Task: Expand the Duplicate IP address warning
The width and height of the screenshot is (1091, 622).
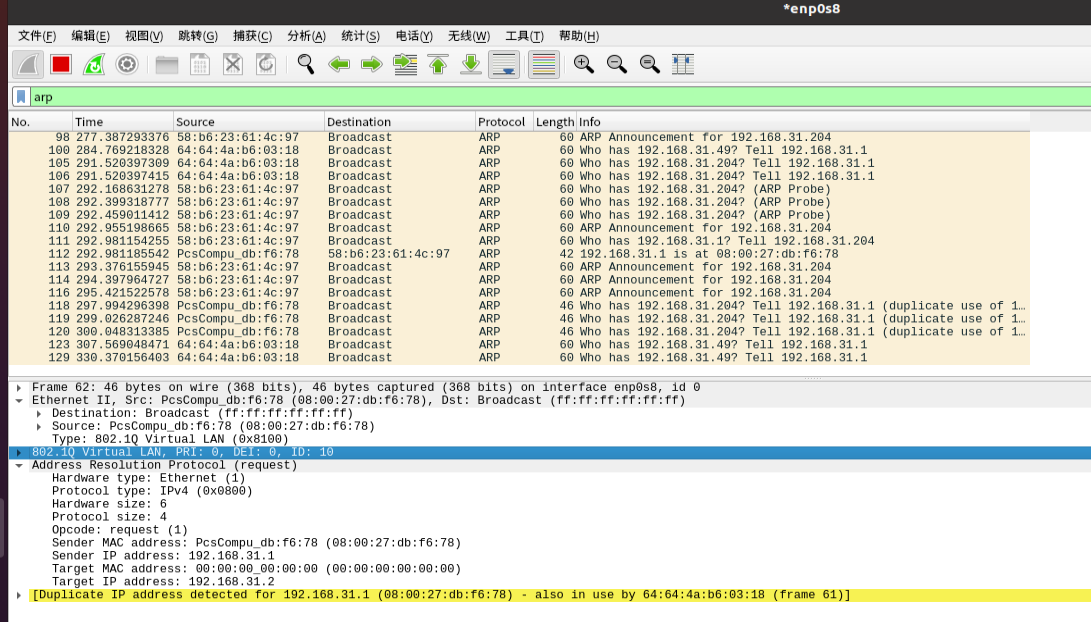Action: pyautogui.click(x=19, y=595)
